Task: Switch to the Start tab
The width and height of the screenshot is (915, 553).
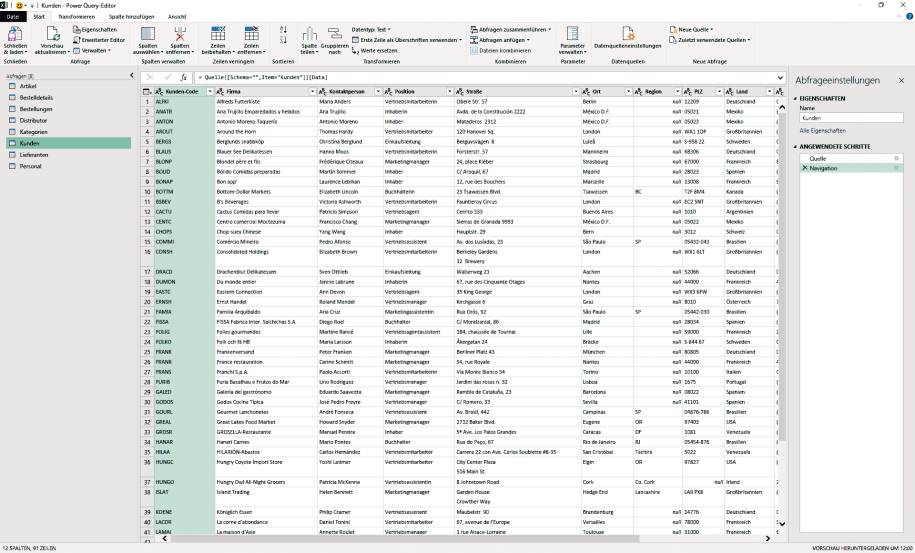Action: point(39,16)
